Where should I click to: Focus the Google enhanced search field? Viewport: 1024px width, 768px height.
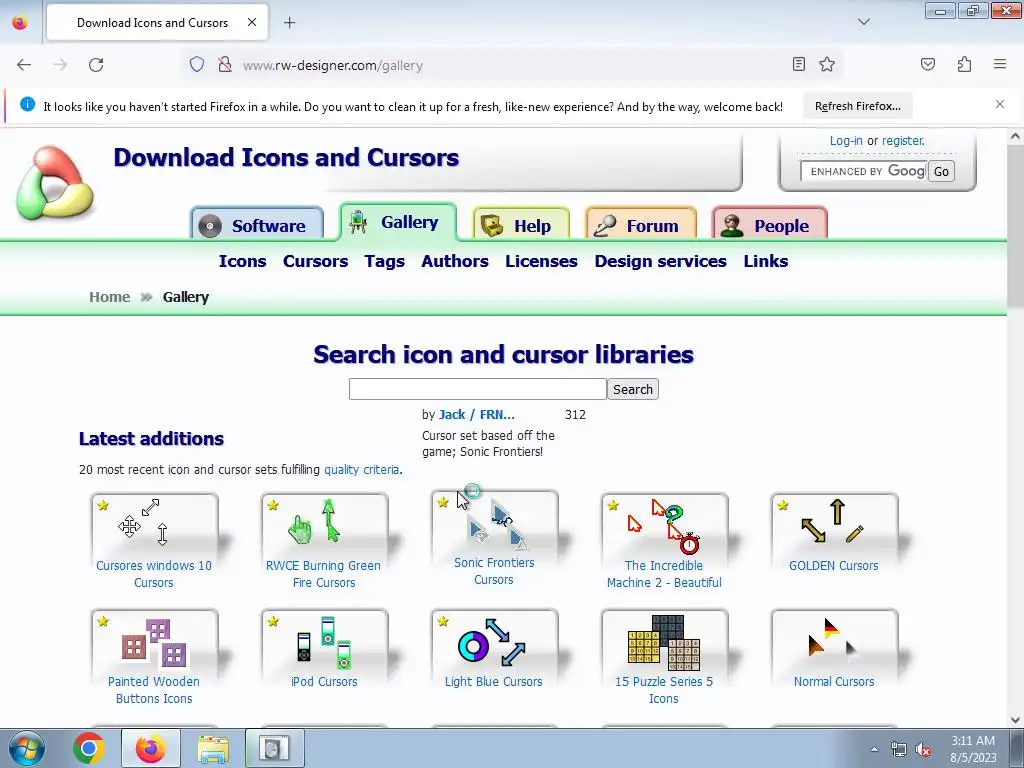[863, 171]
